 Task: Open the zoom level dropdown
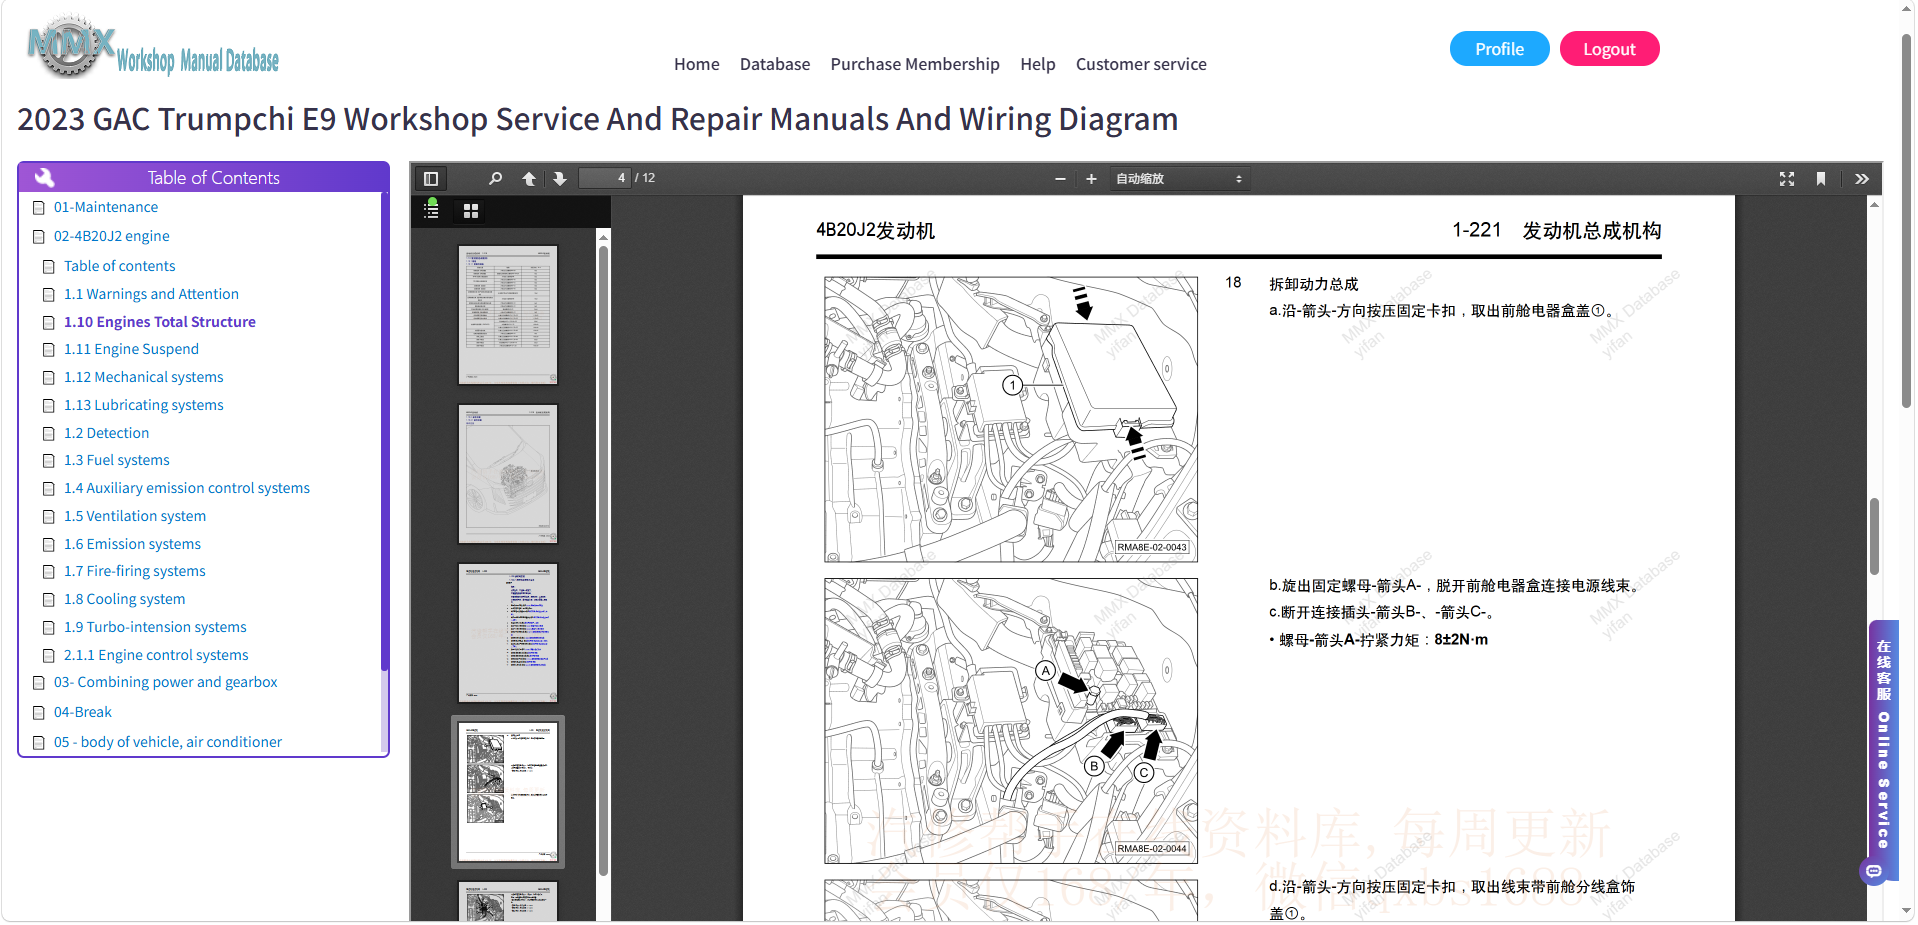click(1179, 179)
